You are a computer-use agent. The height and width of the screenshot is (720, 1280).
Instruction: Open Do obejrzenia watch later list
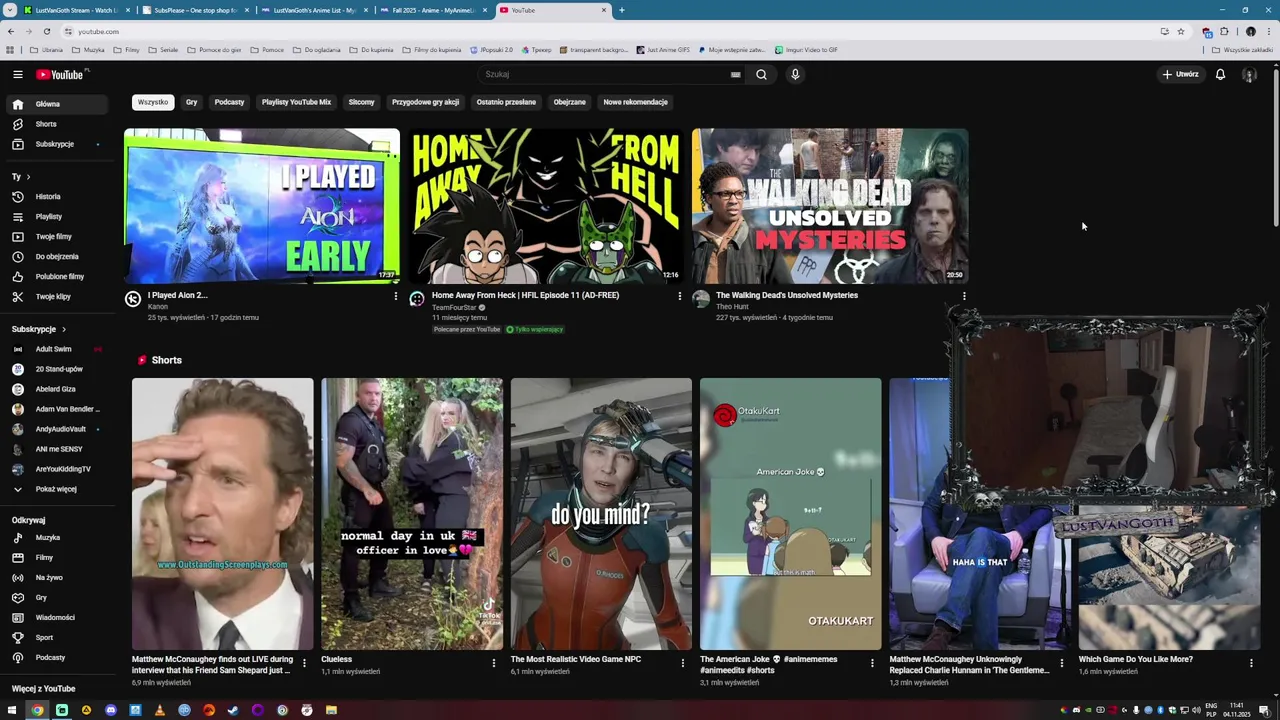point(56,257)
